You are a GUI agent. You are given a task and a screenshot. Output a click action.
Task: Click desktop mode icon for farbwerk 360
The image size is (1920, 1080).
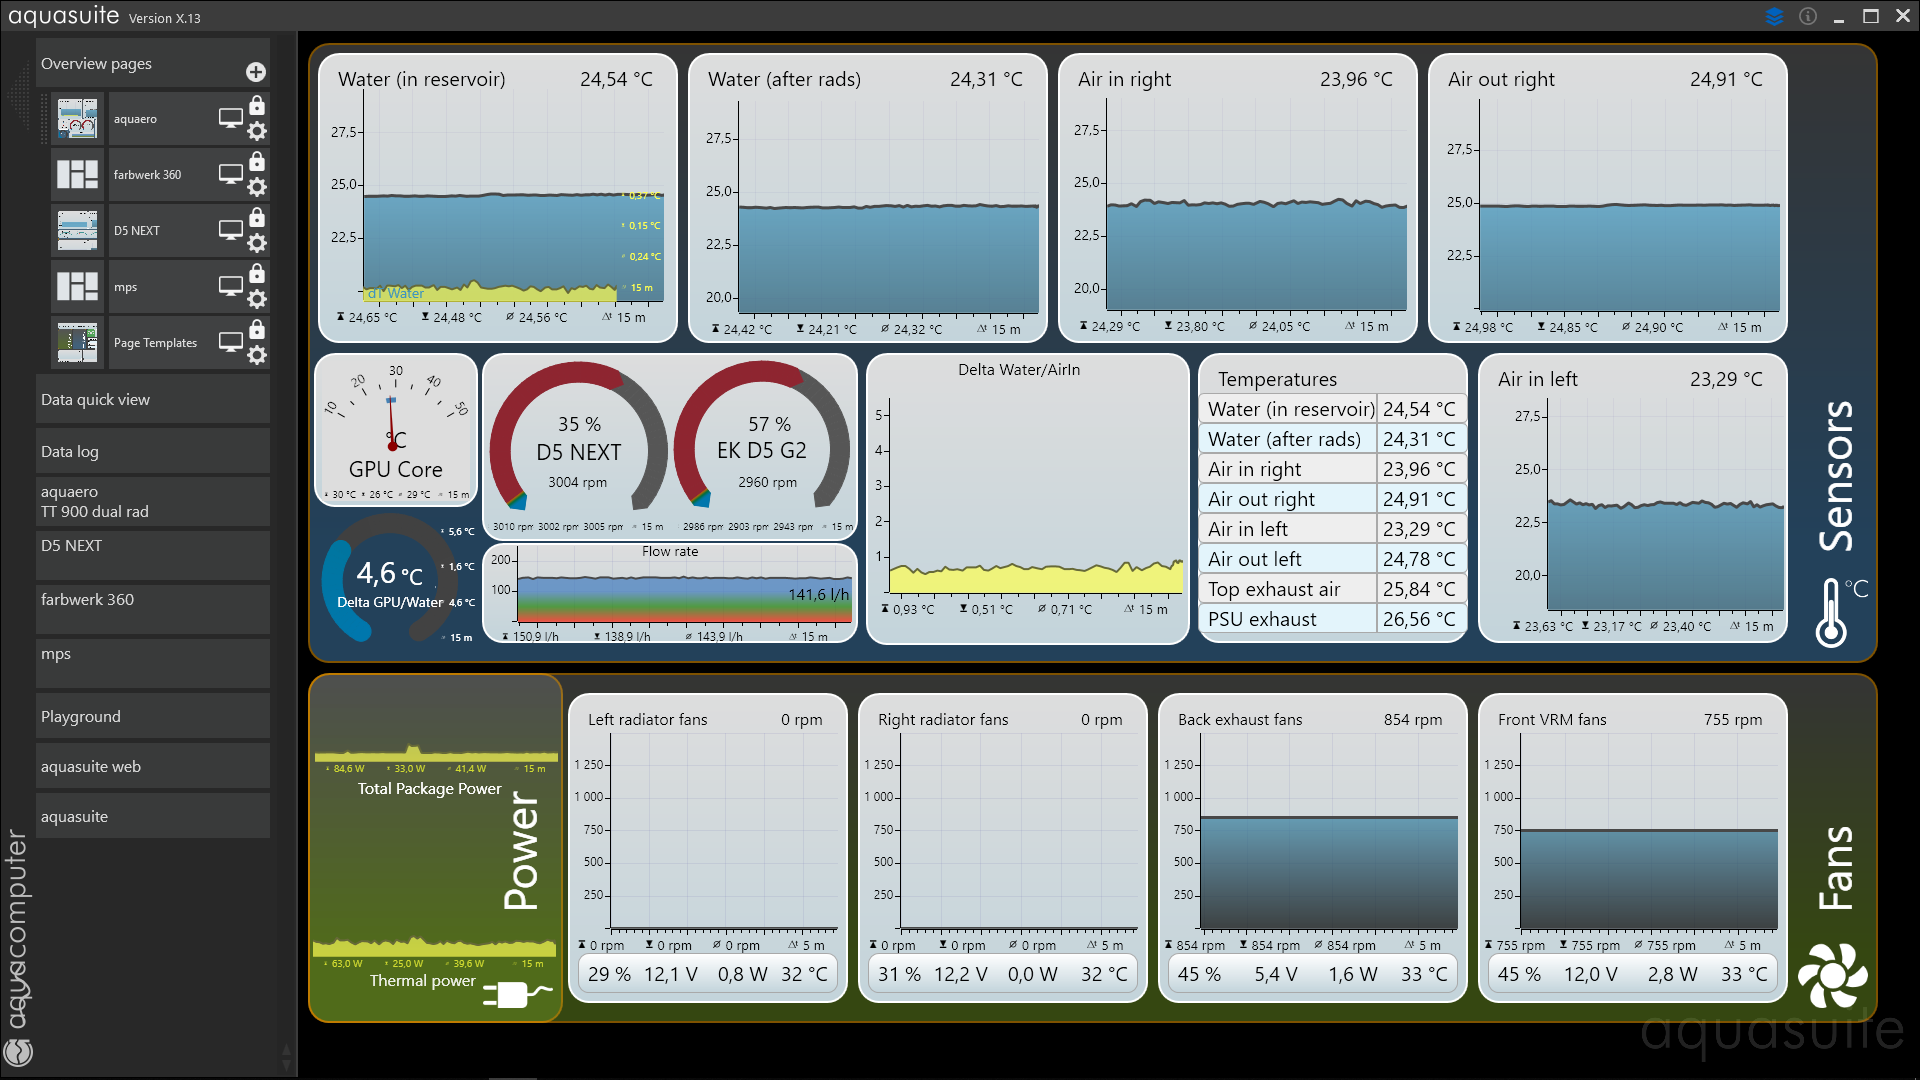pyautogui.click(x=231, y=174)
